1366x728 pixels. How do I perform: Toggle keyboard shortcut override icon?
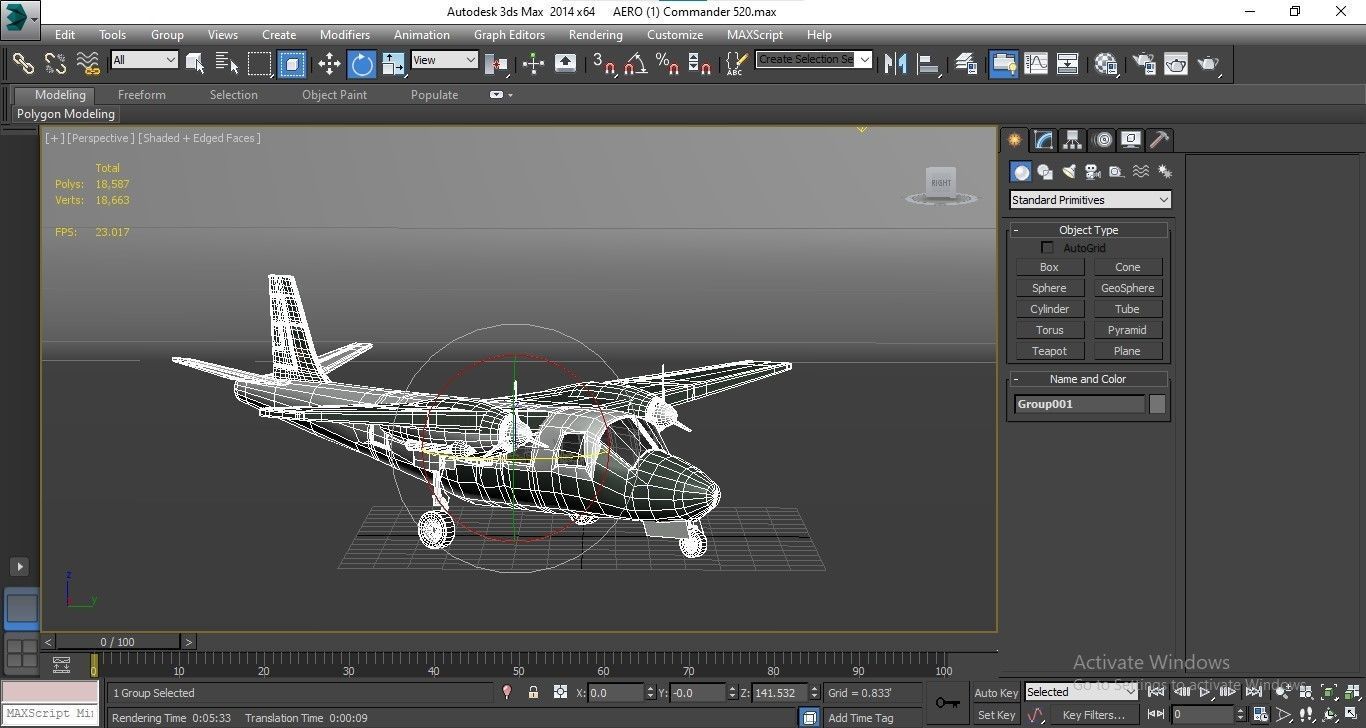(x=565, y=63)
